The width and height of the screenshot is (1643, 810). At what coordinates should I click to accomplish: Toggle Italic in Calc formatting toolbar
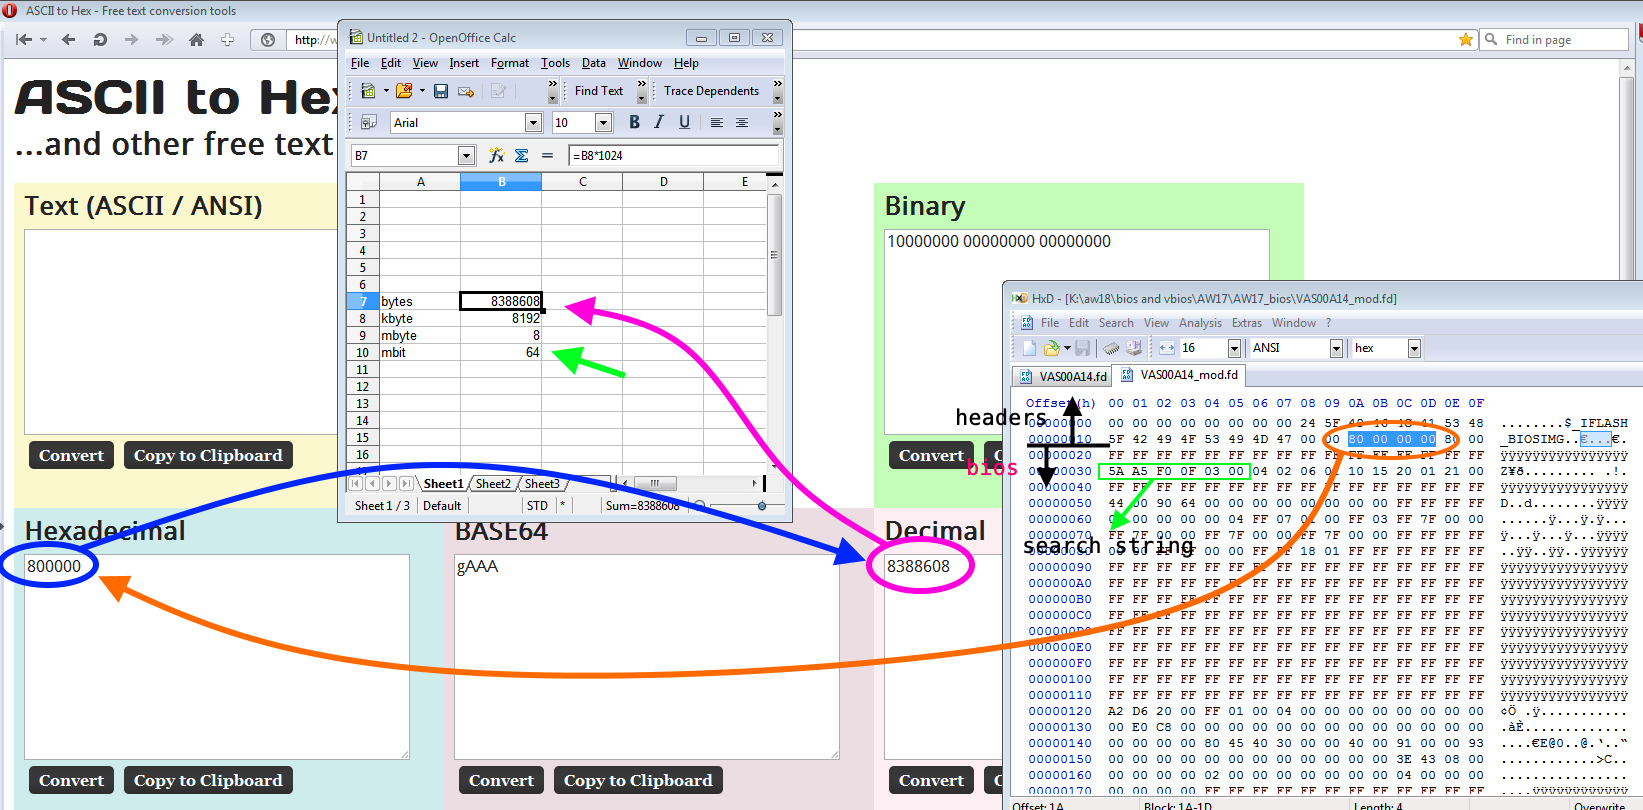659,122
